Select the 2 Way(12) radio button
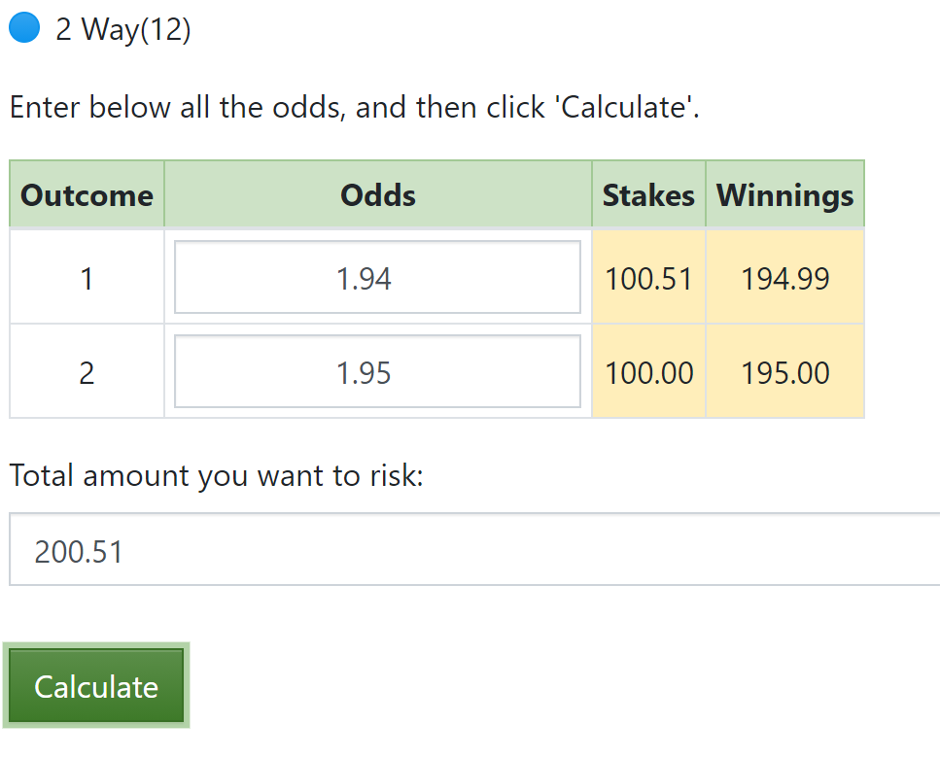This screenshot has height=758, width=941. click(23, 30)
